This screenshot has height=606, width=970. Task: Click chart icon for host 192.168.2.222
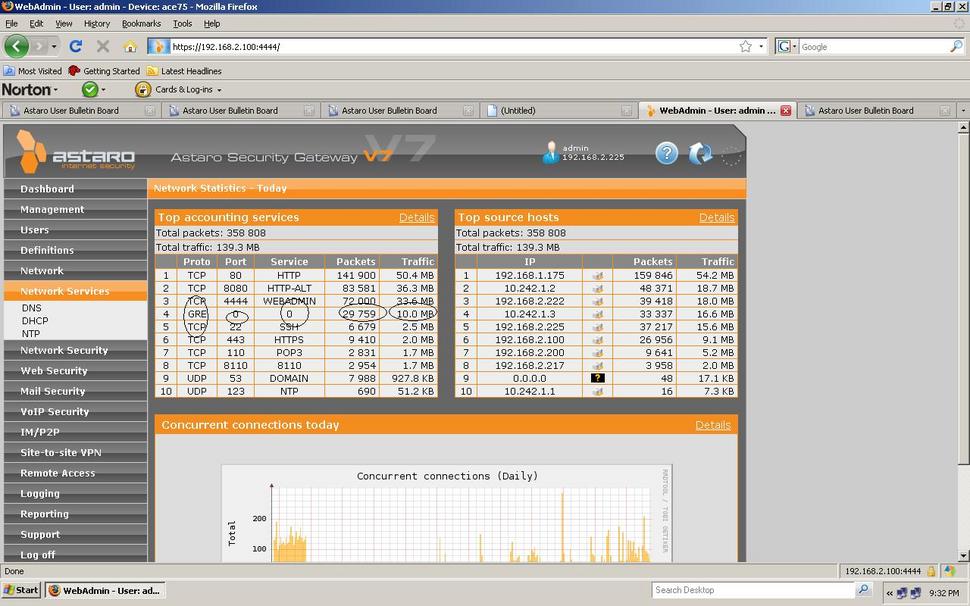click(x=598, y=301)
